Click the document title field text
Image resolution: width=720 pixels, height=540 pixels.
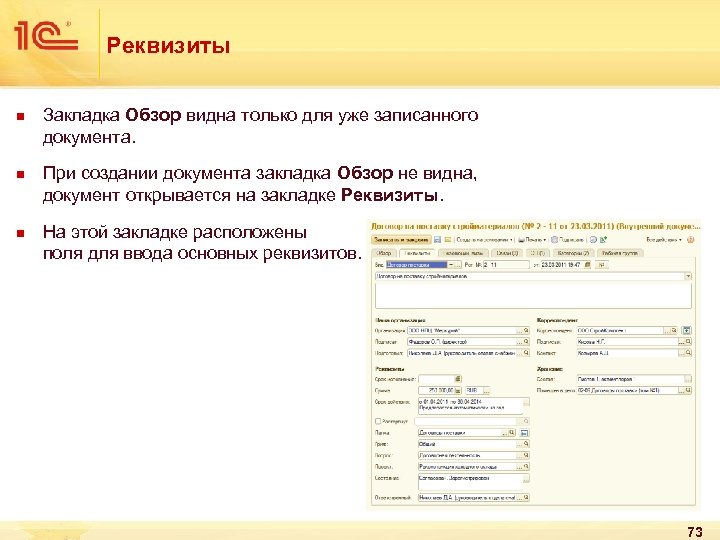pyautogui.click(x=530, y=276)
